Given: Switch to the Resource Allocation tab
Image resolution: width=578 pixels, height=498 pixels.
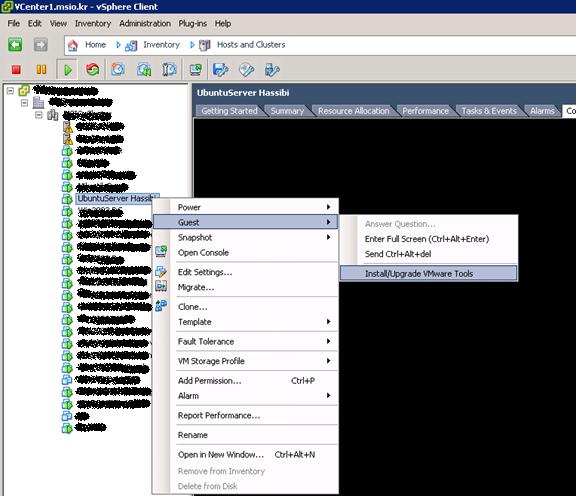Looking at the screenshot, I should click(354, 111).
